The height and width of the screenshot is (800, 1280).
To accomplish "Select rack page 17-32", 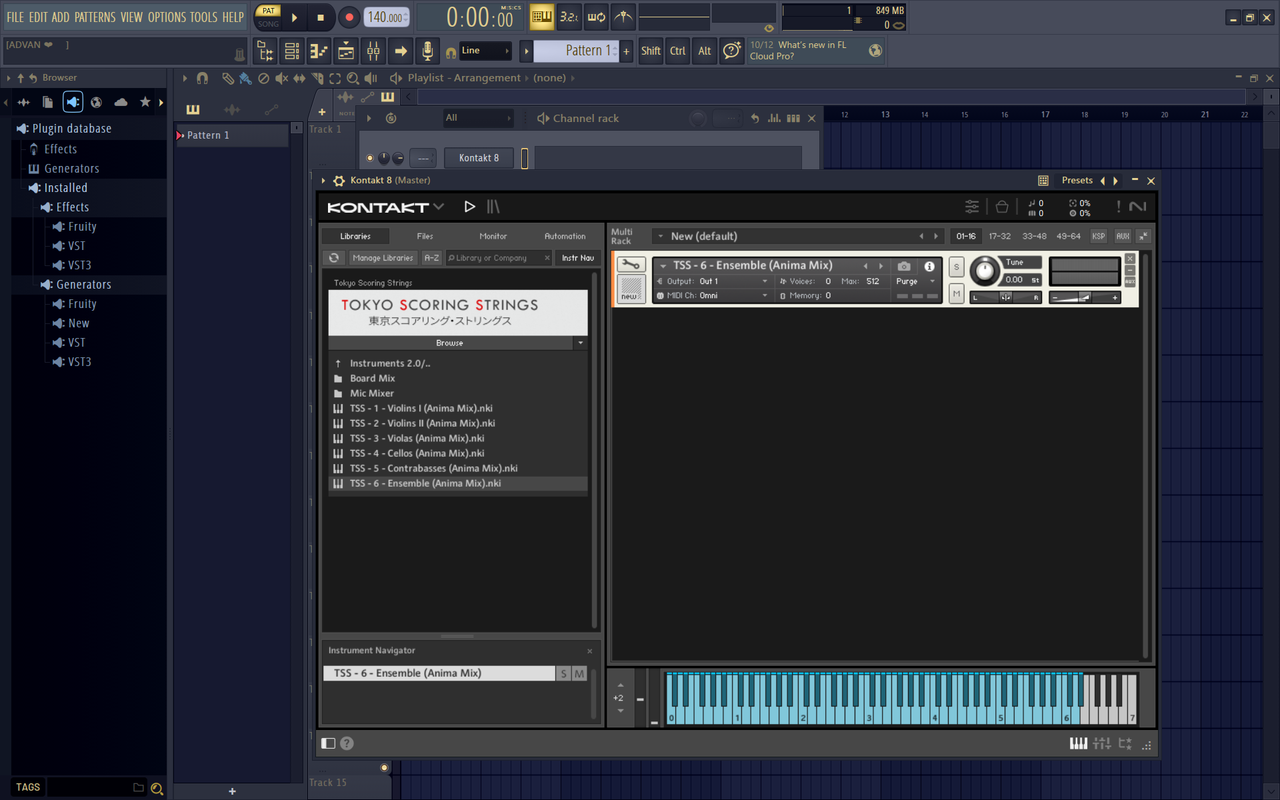I will point(1000,236).
